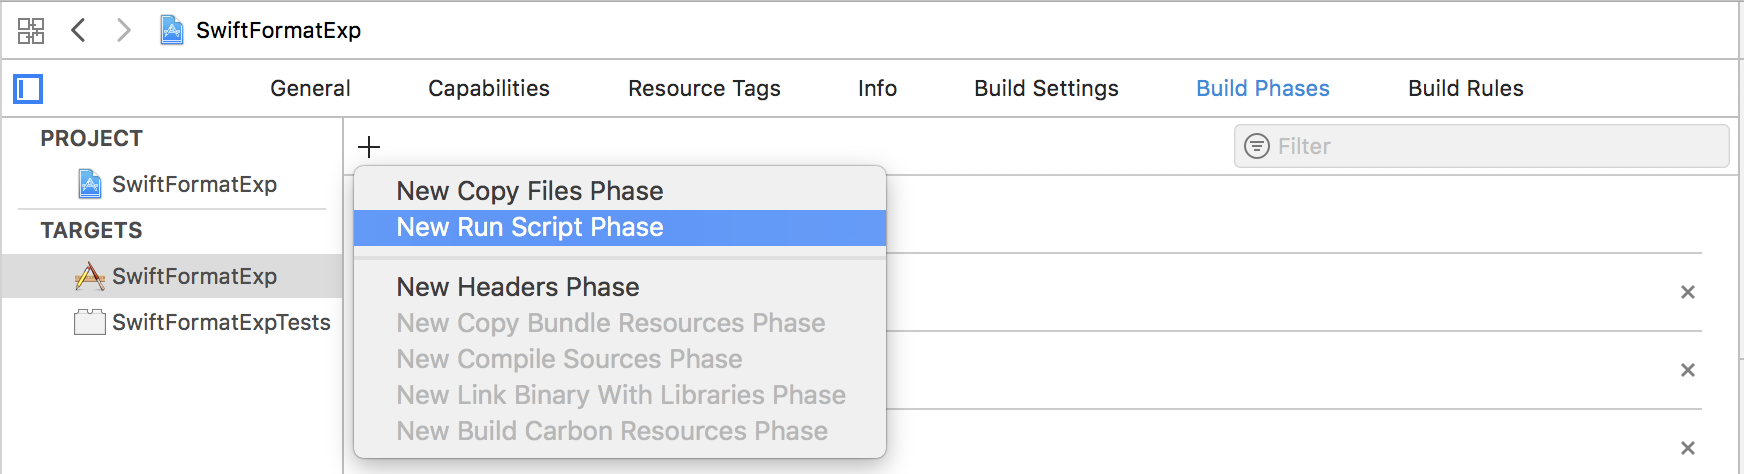Open the Build Rules tab
This screenshot has height=474, width=1744.
(1465, 88)
